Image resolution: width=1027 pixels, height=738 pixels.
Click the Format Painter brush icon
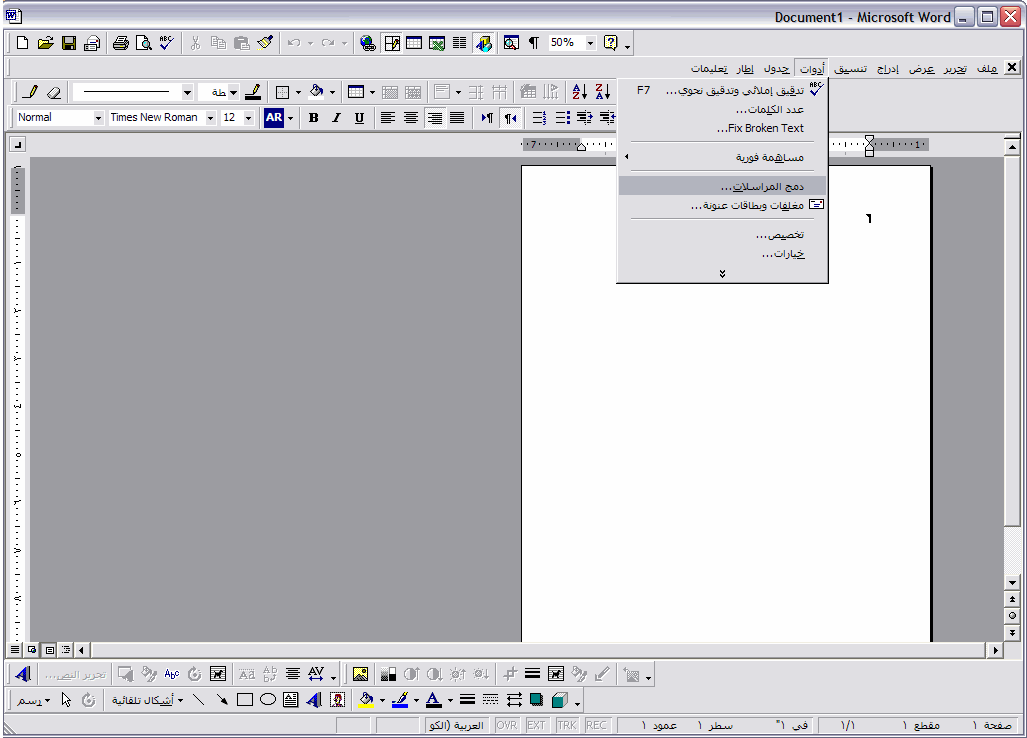[x=265, y=43]
